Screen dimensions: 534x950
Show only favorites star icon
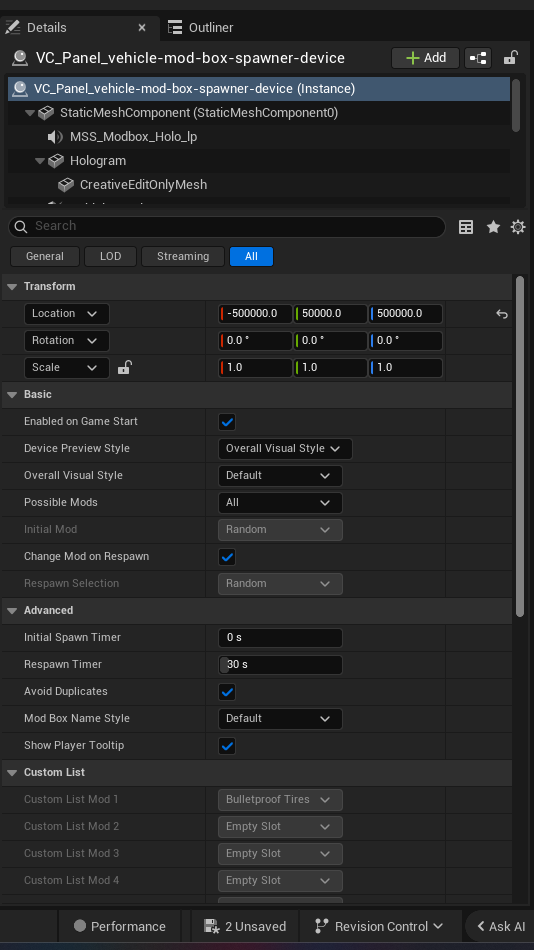(493, 227)
